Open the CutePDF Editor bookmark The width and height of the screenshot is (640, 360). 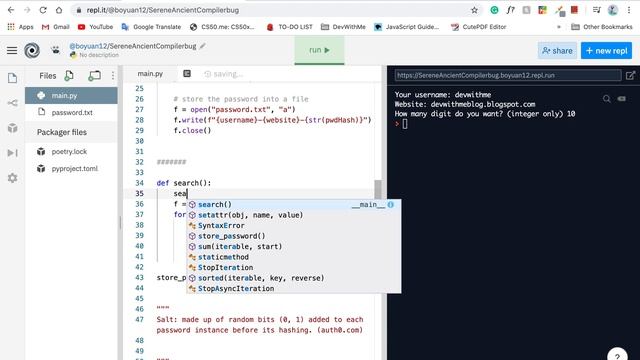click(x=479, y=27)
